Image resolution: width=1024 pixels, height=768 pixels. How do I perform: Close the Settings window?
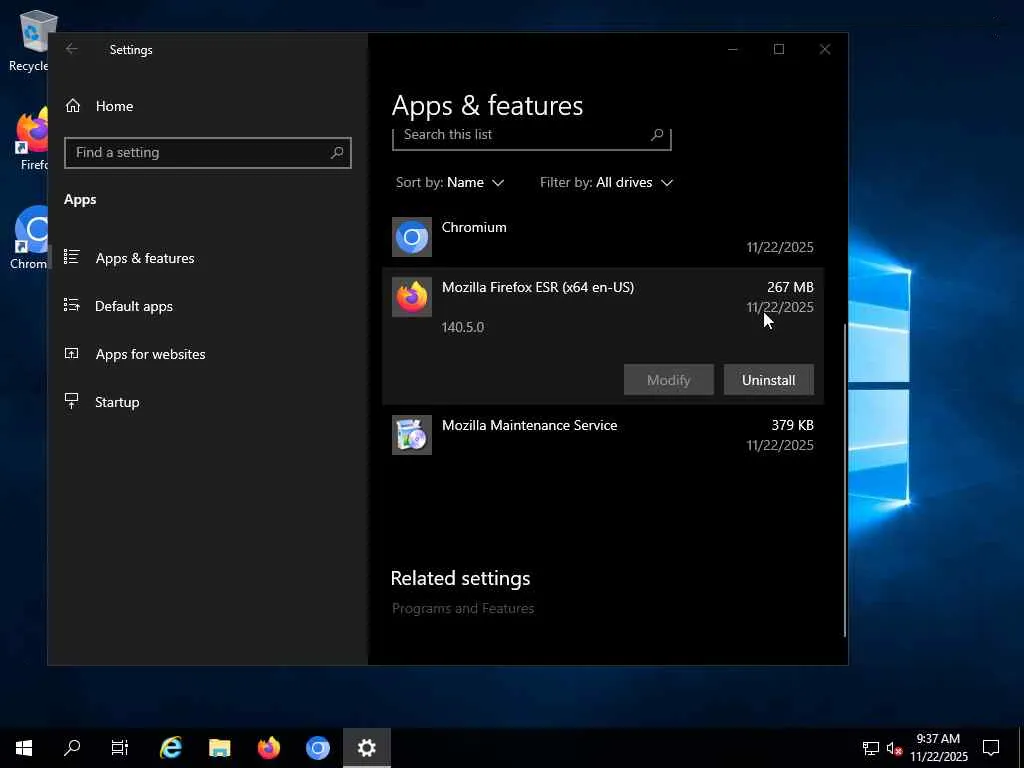coord(825,49)
